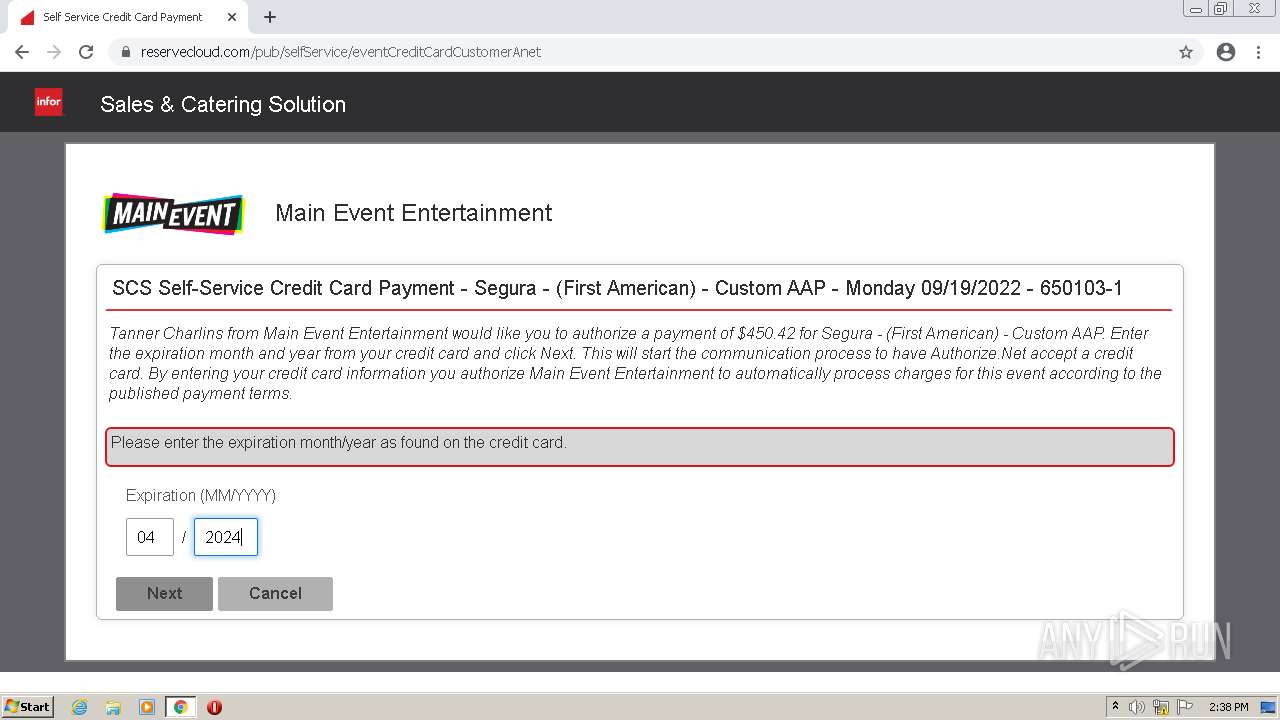Click the Sales & Catering Solution title
This screenshot has width=1280, height=720.
click(x=223, y=104)
